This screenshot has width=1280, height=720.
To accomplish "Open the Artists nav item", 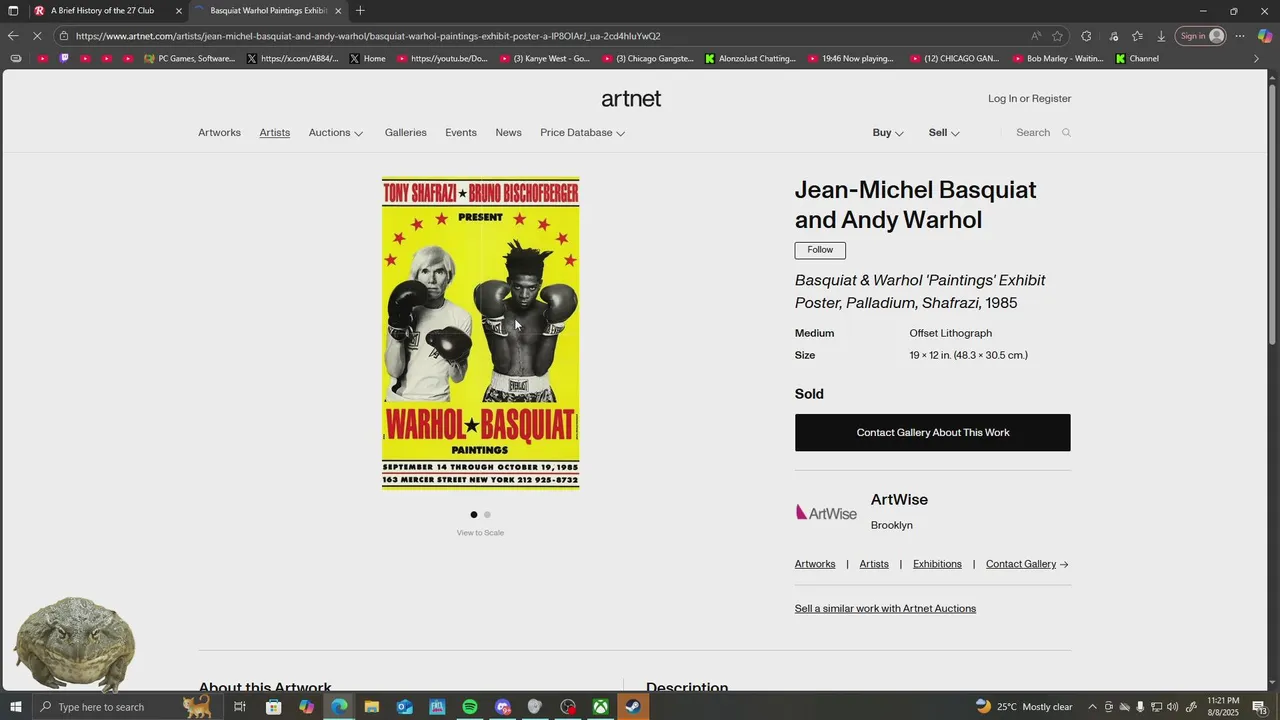I will point(275,133).
